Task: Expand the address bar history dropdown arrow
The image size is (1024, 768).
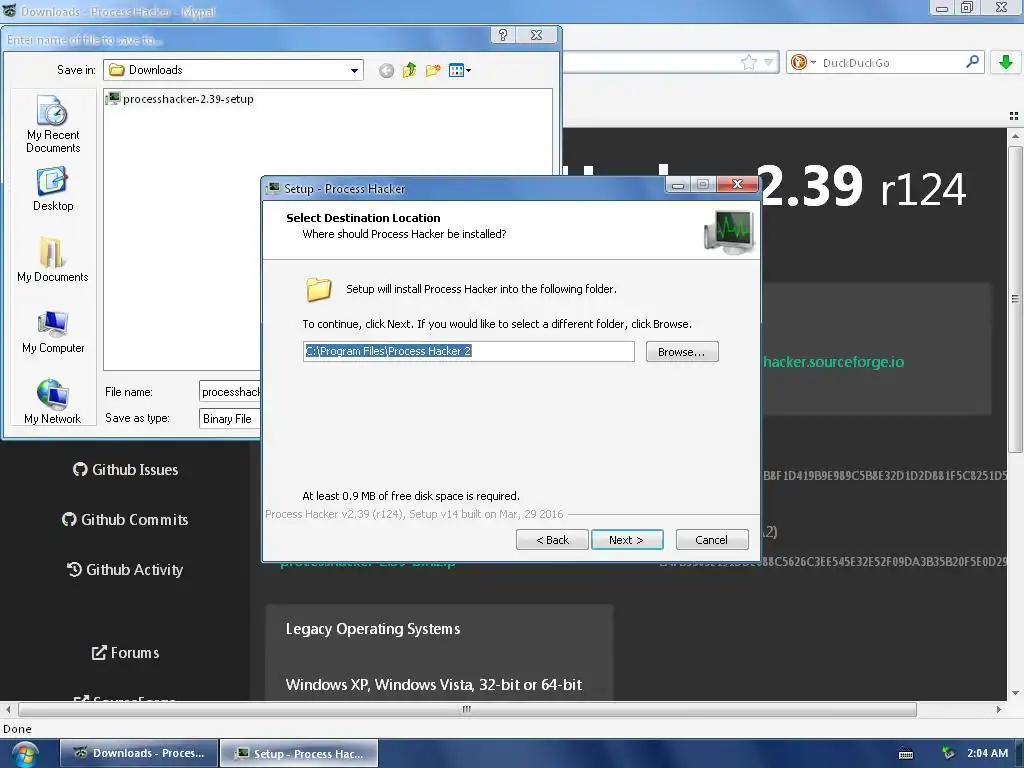Action: pos(769,63)
